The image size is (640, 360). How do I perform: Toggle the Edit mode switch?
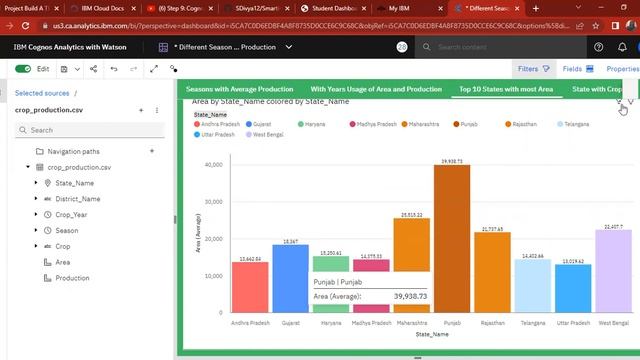[x=23, y=69]
